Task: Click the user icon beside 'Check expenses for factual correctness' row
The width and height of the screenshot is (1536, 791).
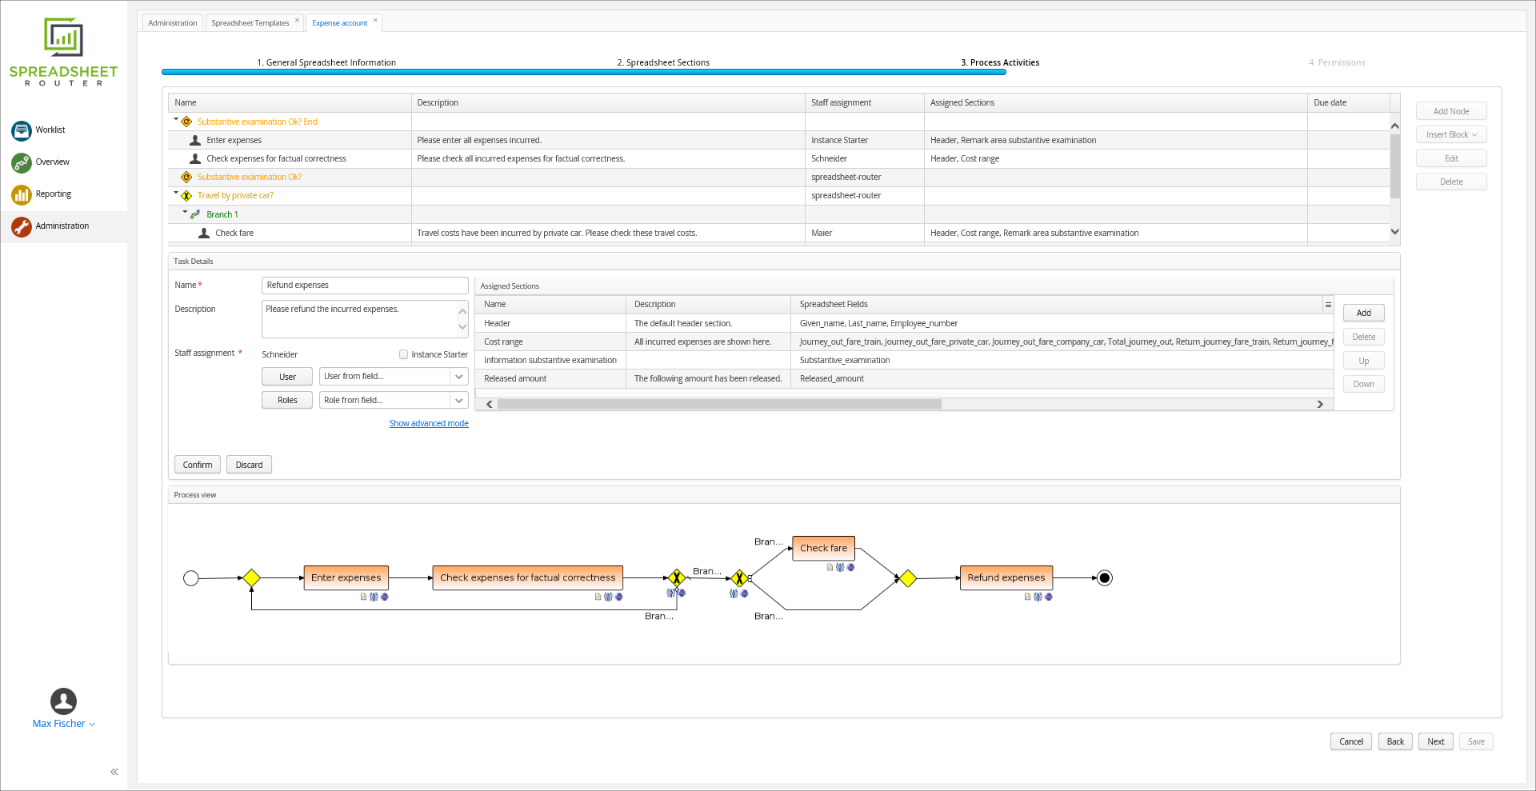Action: (195, 159)
